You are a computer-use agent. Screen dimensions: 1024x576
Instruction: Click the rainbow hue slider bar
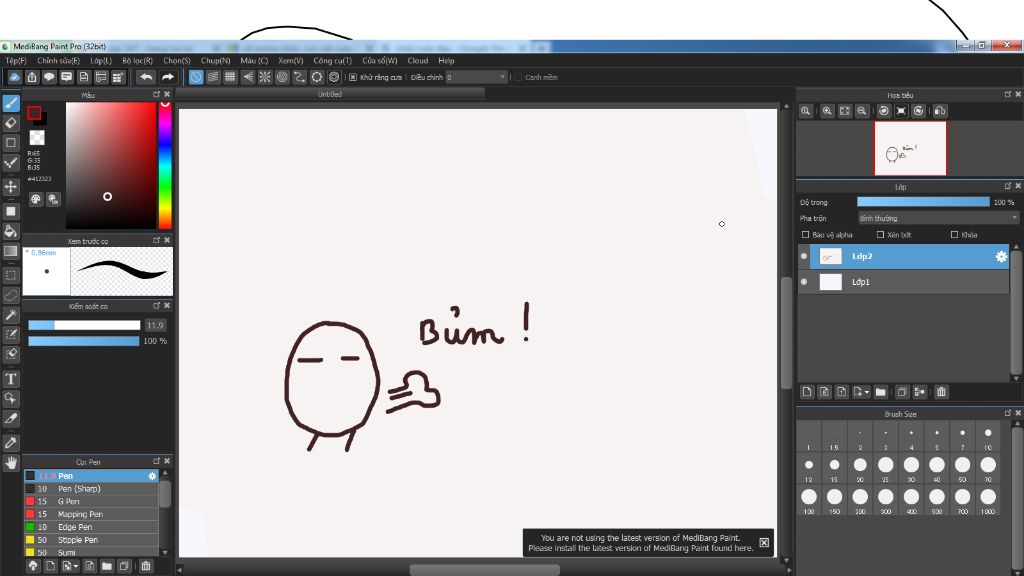165,166
